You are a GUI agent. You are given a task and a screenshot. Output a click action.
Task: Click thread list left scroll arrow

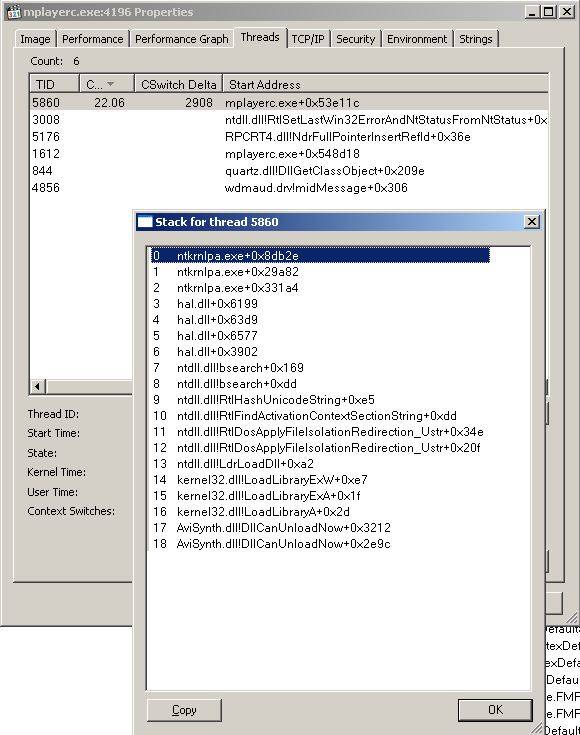coord(38,387)
